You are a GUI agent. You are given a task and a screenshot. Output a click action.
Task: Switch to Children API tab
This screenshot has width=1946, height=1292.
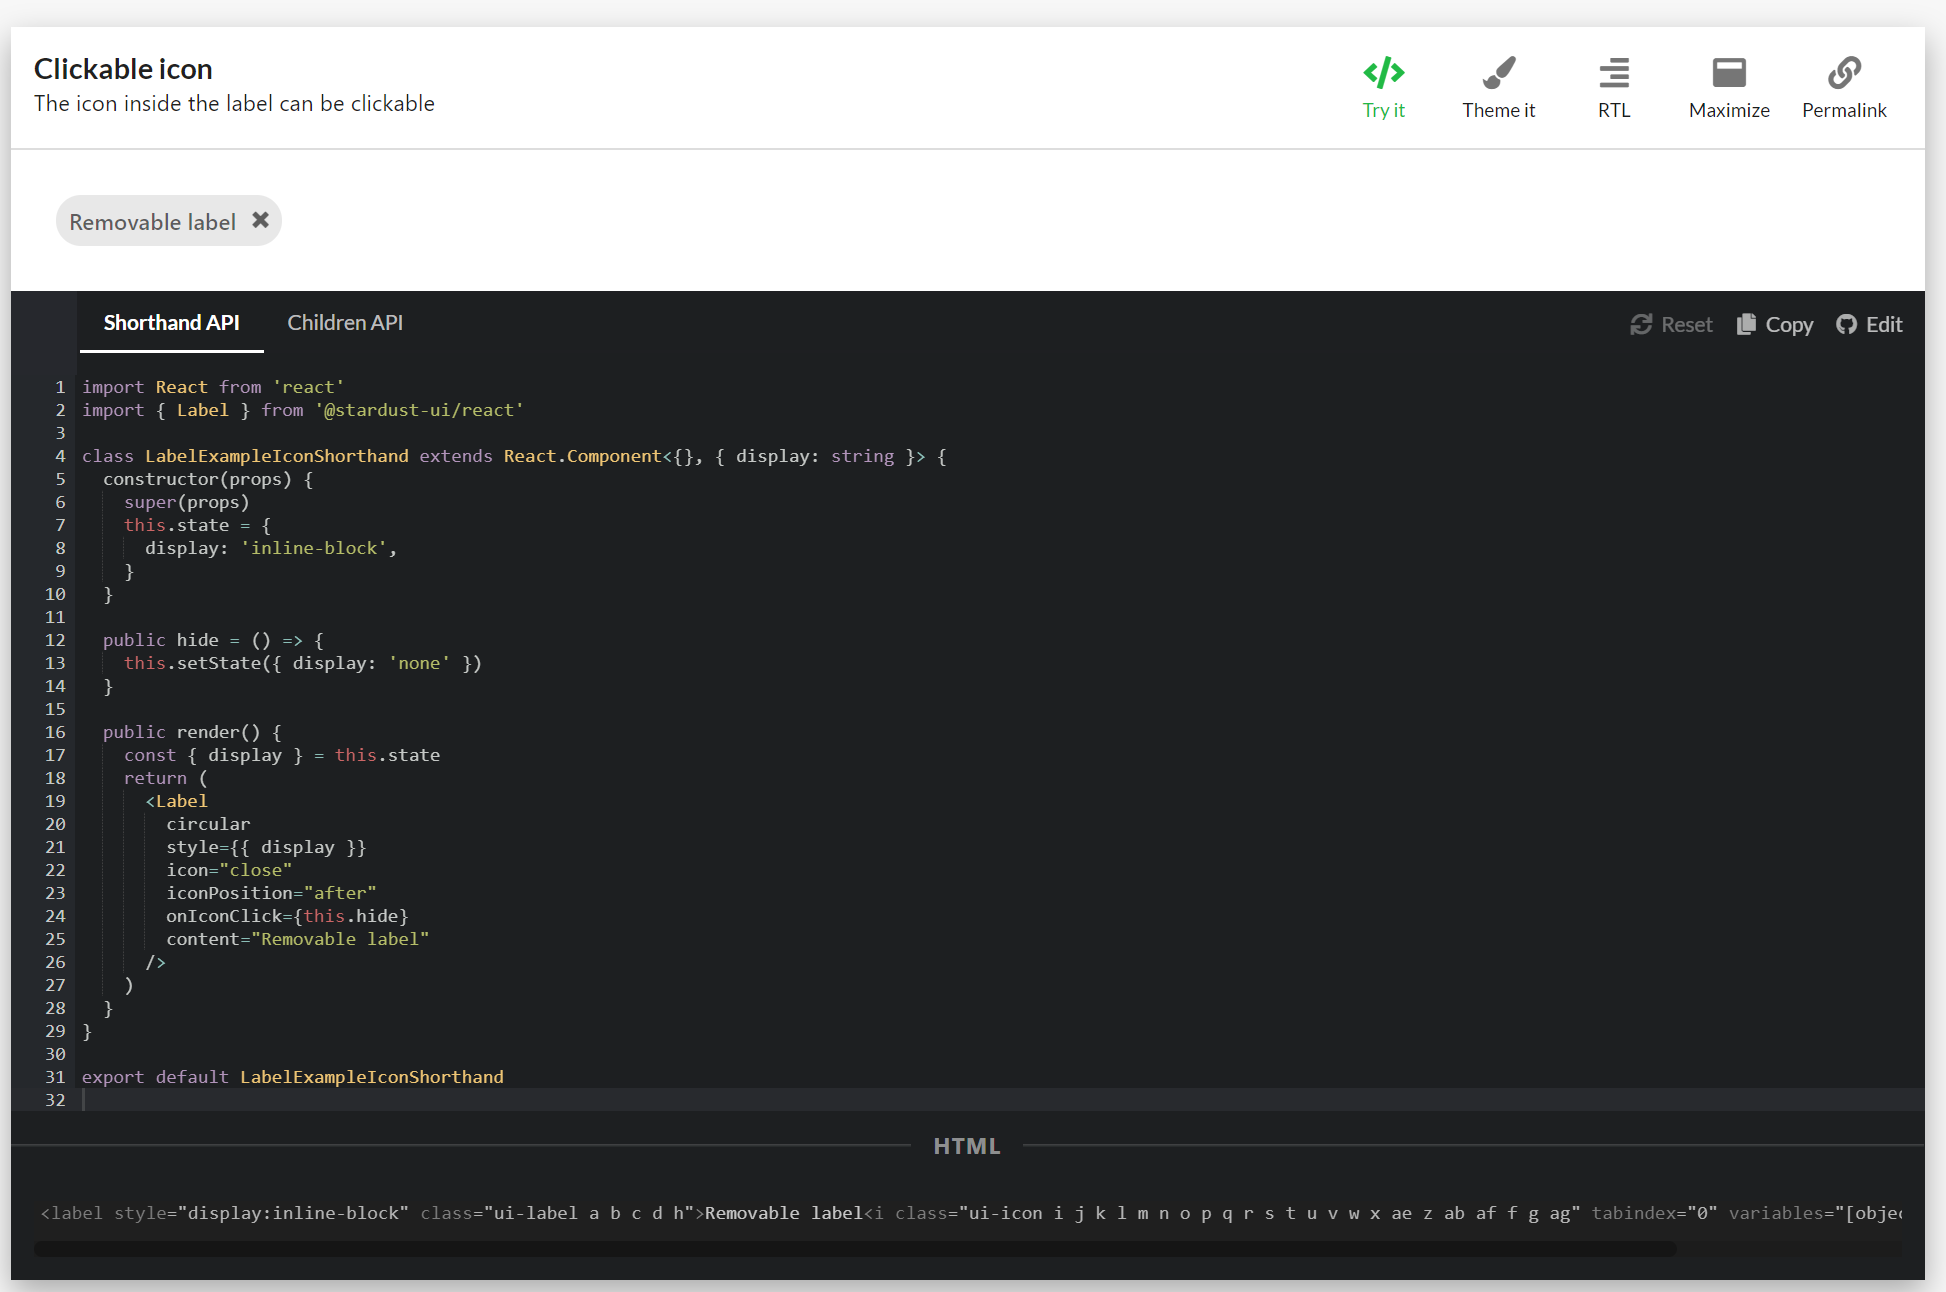tap(345, 323)
